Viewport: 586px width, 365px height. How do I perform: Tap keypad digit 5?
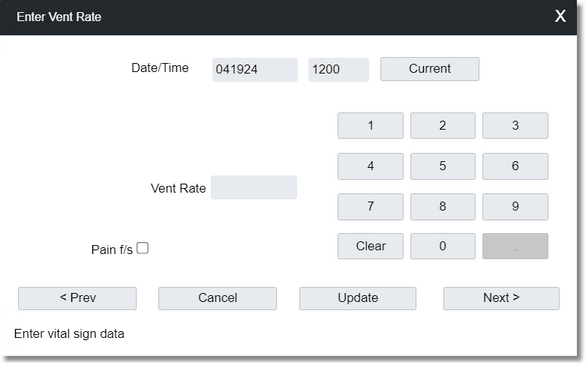pyautogui.click(x=443, y=166)
